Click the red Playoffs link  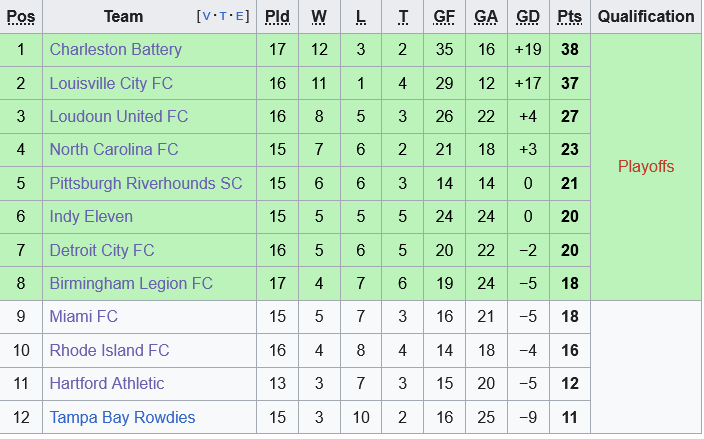coord(646,167)
